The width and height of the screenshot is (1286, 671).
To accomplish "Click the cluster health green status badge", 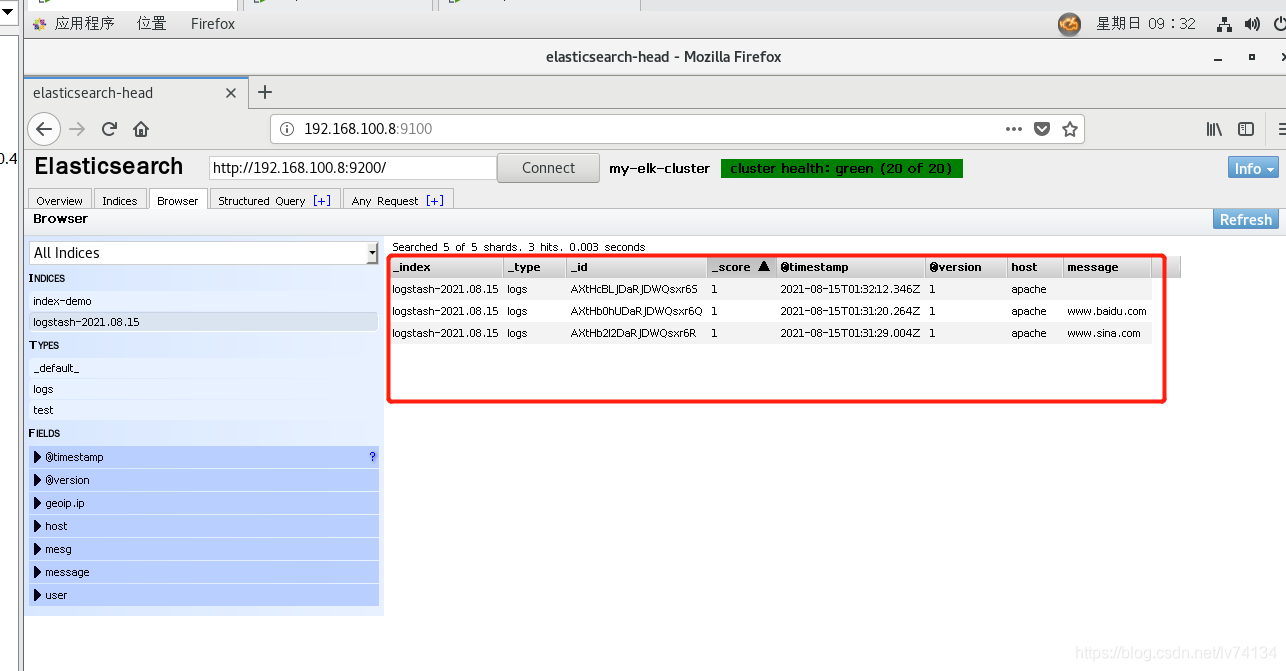I will click(842, 168).
